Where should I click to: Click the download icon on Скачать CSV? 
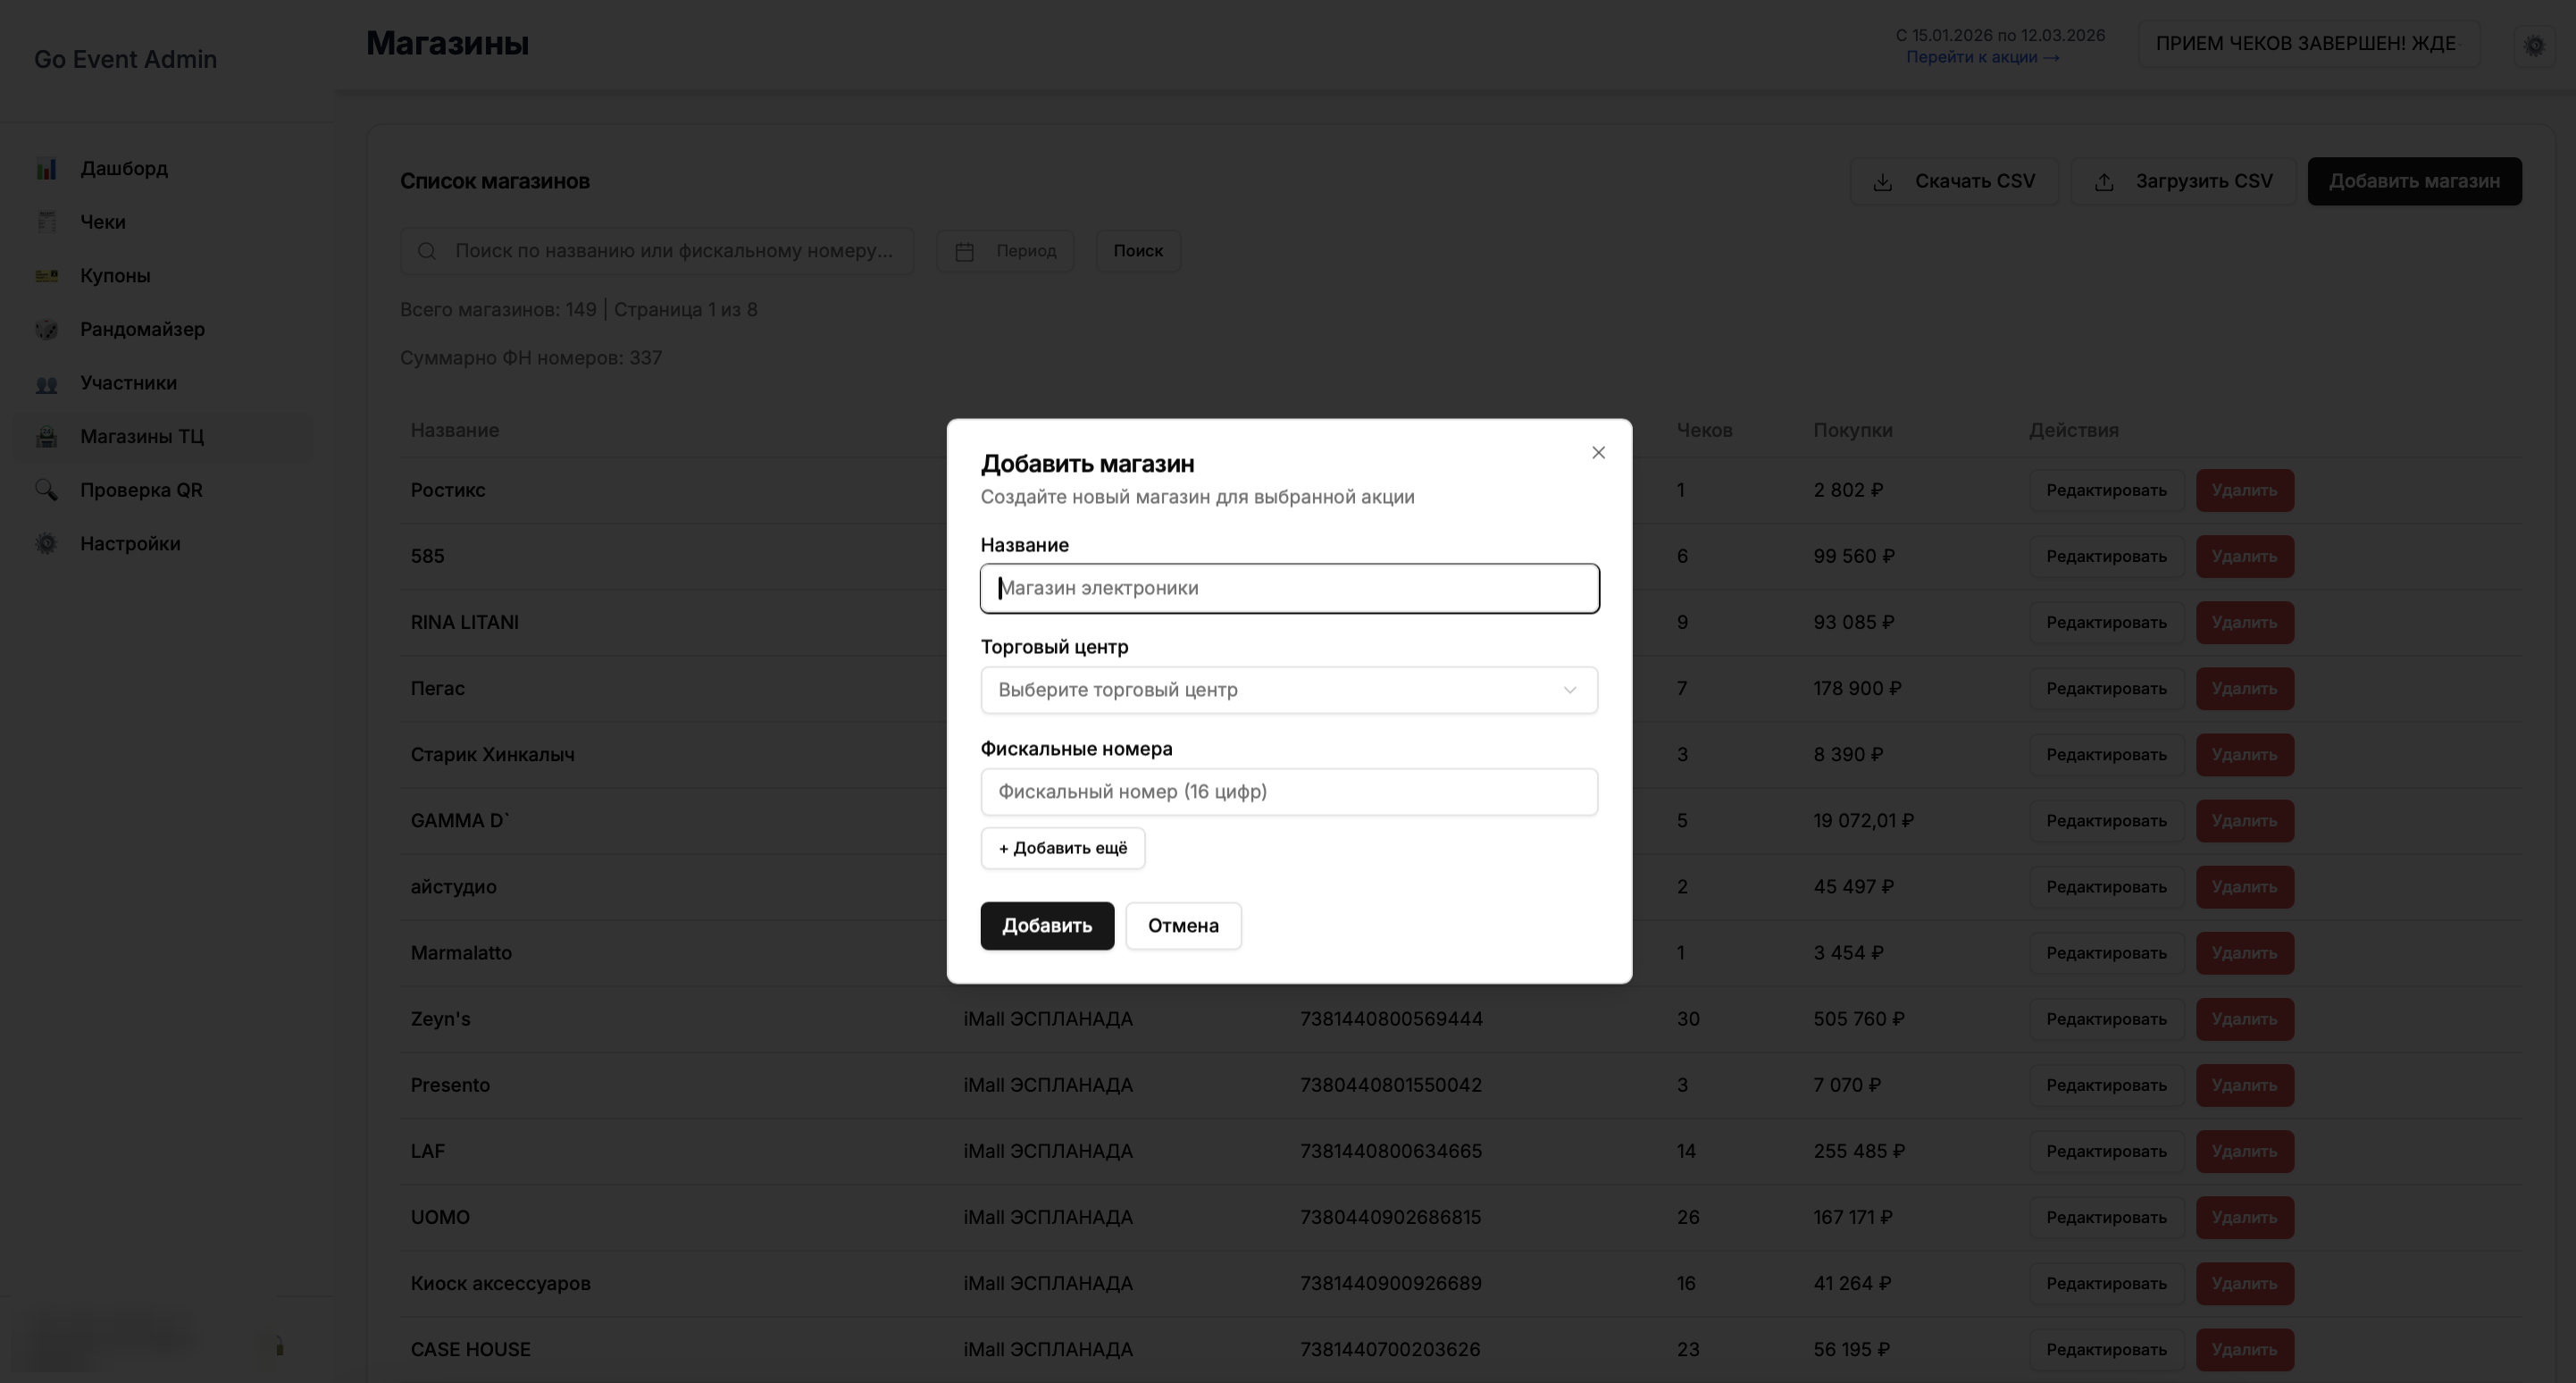tap(1882, 182)
